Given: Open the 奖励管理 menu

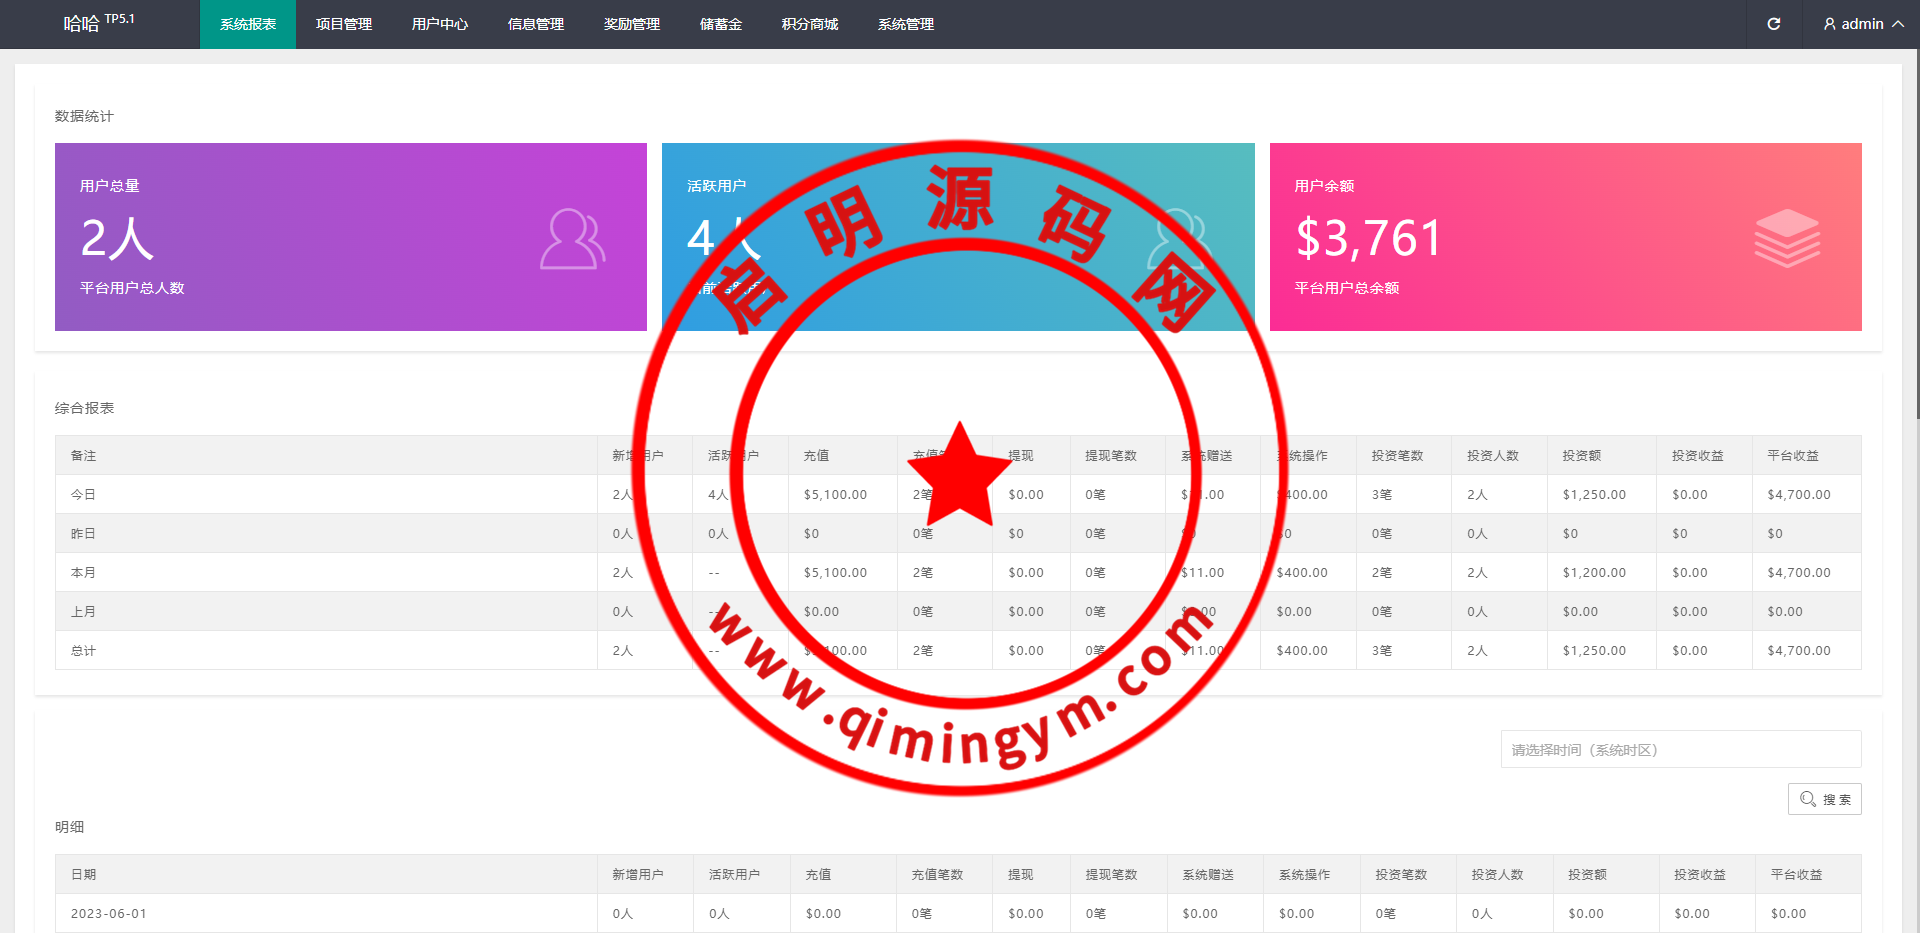Looking at the screenshot, I should pyautogui.click(x=631, y=24).
